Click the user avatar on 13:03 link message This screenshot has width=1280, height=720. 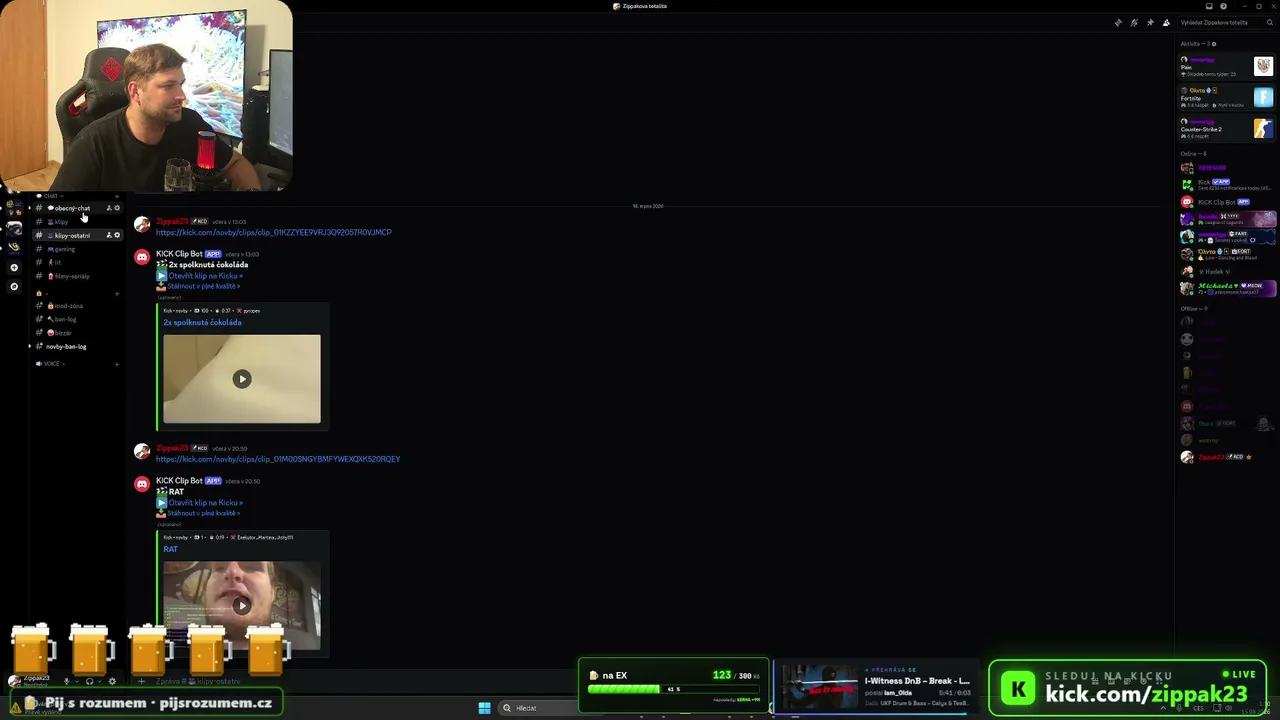142,225
